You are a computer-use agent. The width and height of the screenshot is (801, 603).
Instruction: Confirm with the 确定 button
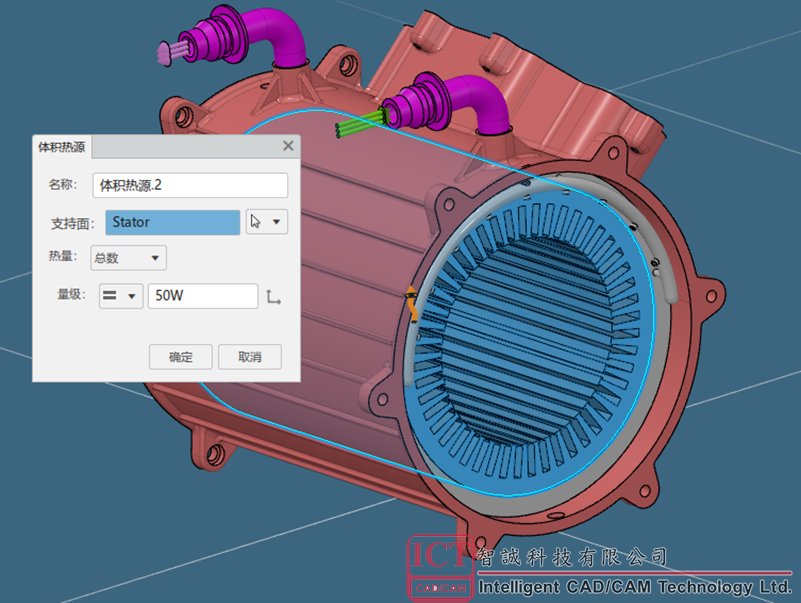(x=180, y=357)
